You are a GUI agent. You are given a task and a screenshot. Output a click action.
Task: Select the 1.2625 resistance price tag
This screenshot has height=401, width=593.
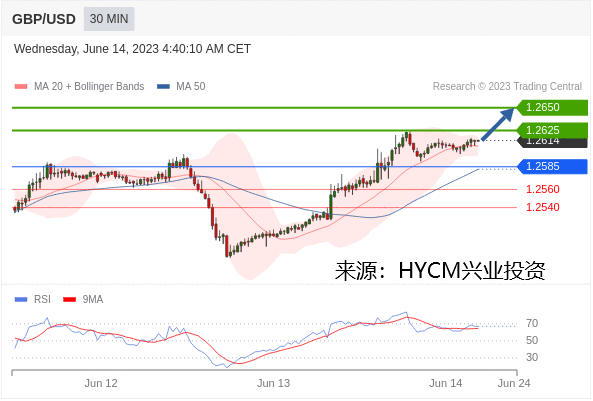coord(552,130)
